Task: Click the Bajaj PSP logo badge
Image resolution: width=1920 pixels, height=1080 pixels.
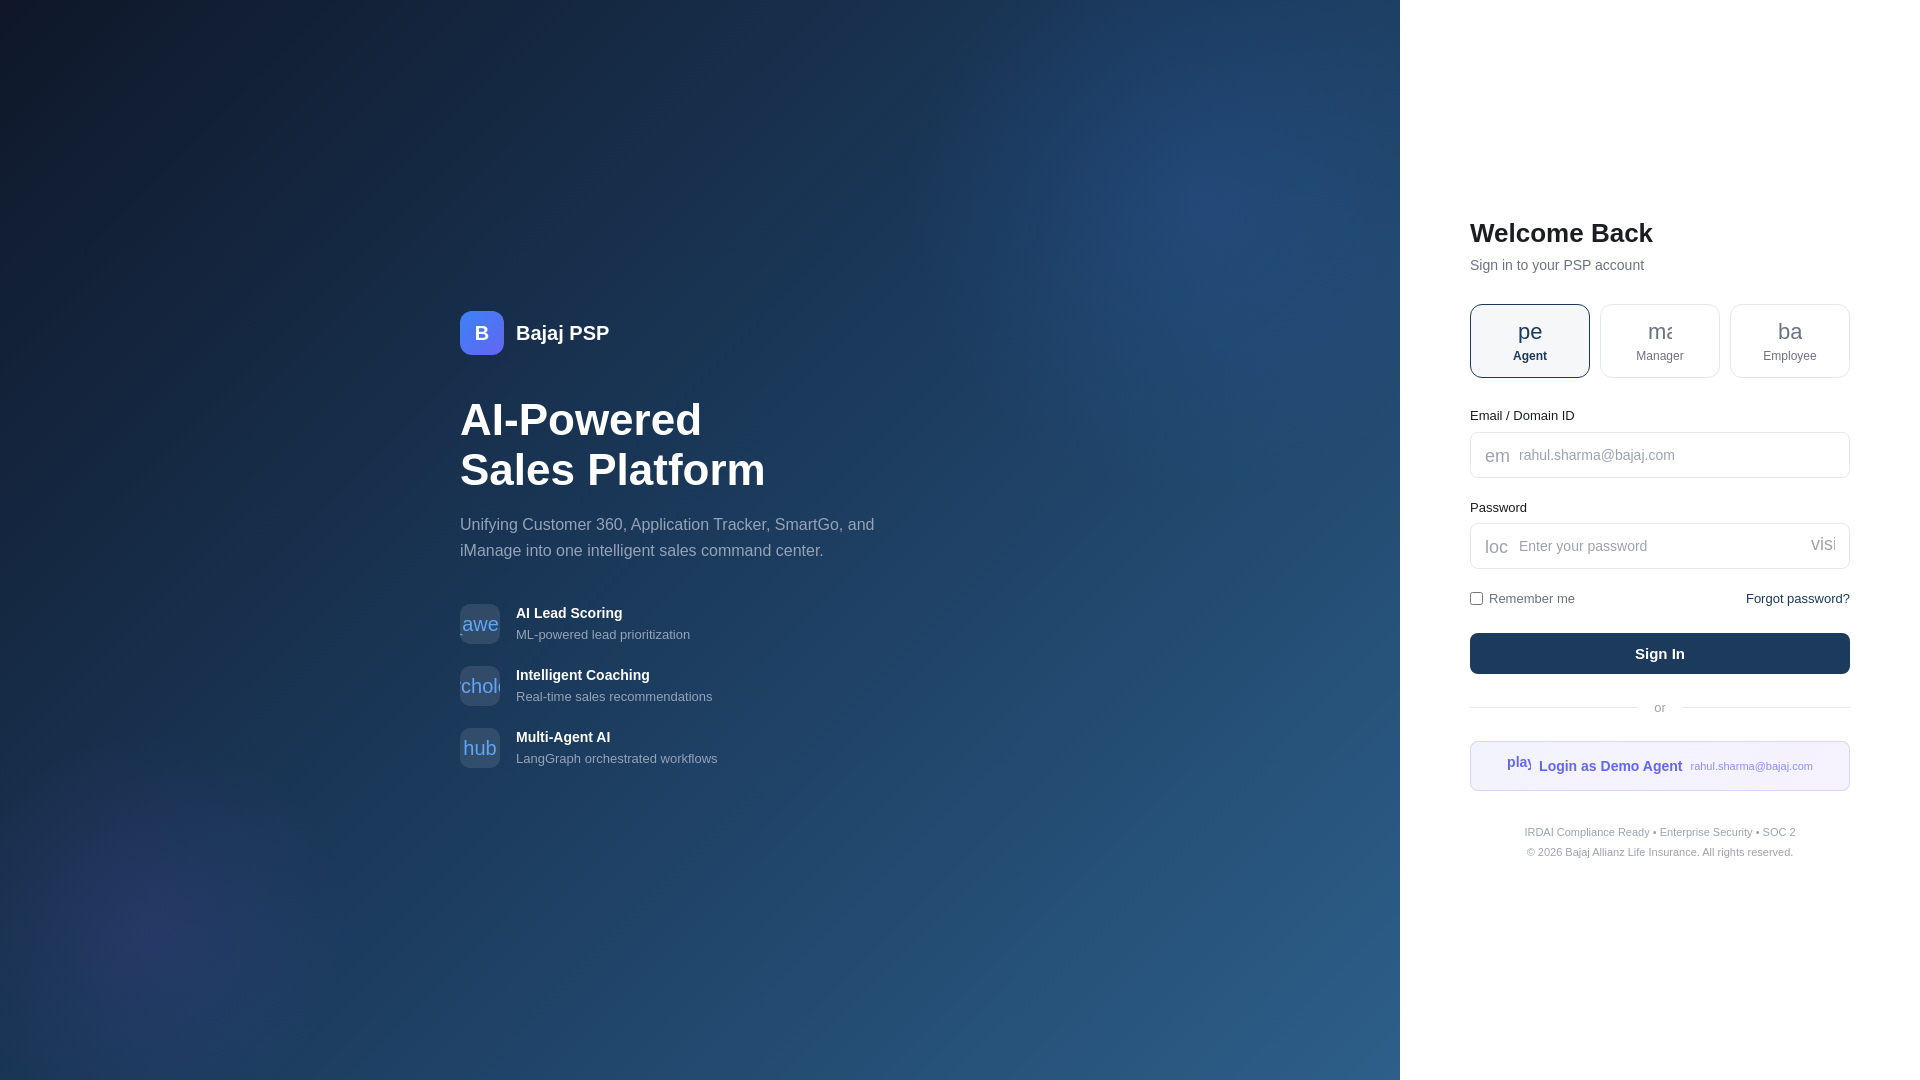Action: point(482,333)
